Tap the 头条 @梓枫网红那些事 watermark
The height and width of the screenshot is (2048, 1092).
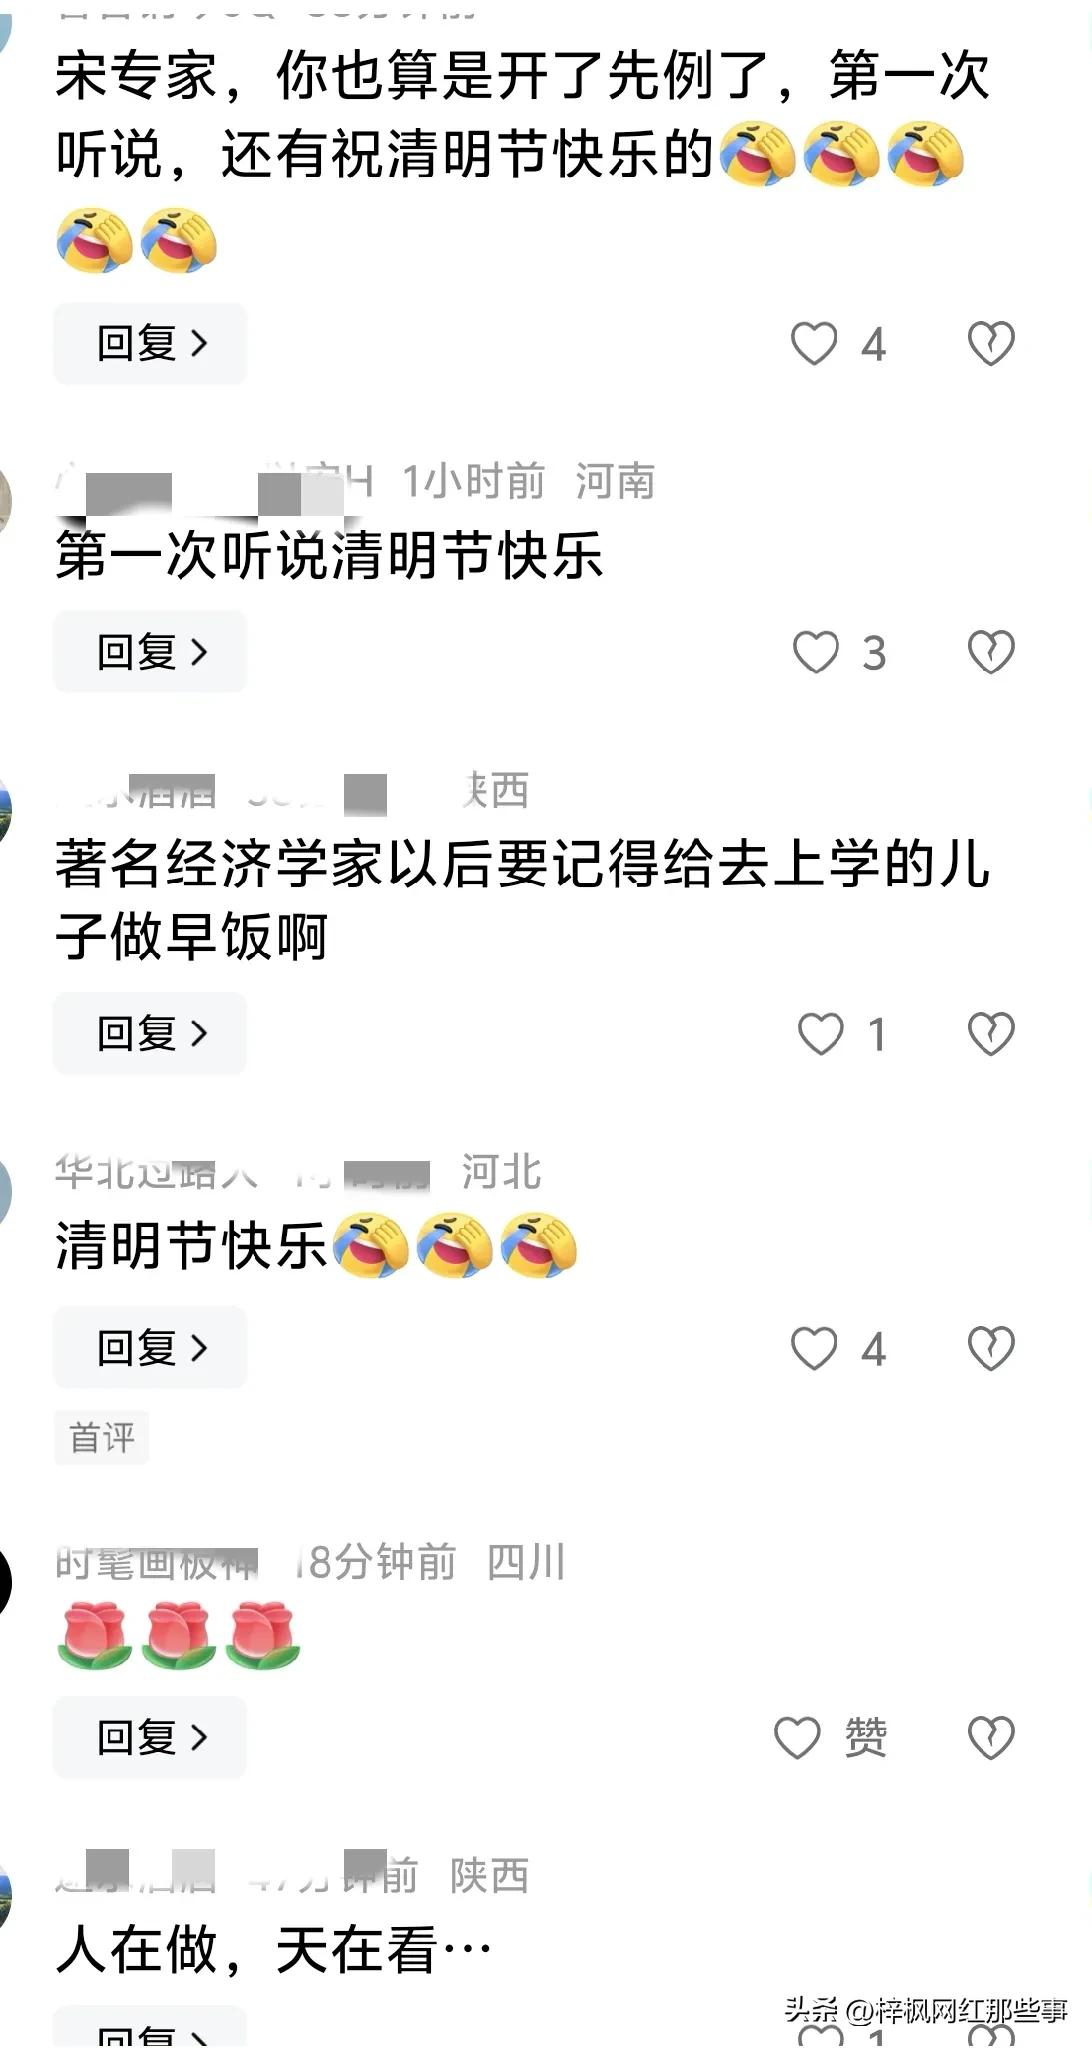coord(926,2010)
